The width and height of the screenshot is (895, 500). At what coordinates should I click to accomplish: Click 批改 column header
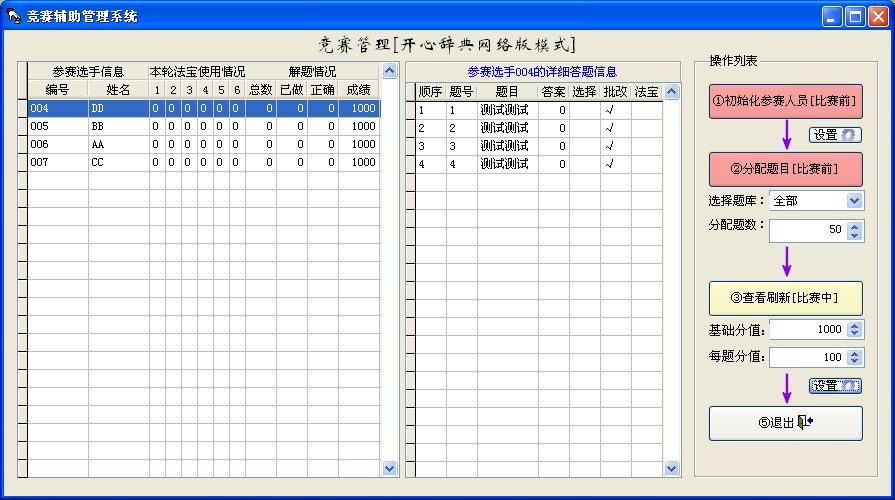tap(615, 92)
